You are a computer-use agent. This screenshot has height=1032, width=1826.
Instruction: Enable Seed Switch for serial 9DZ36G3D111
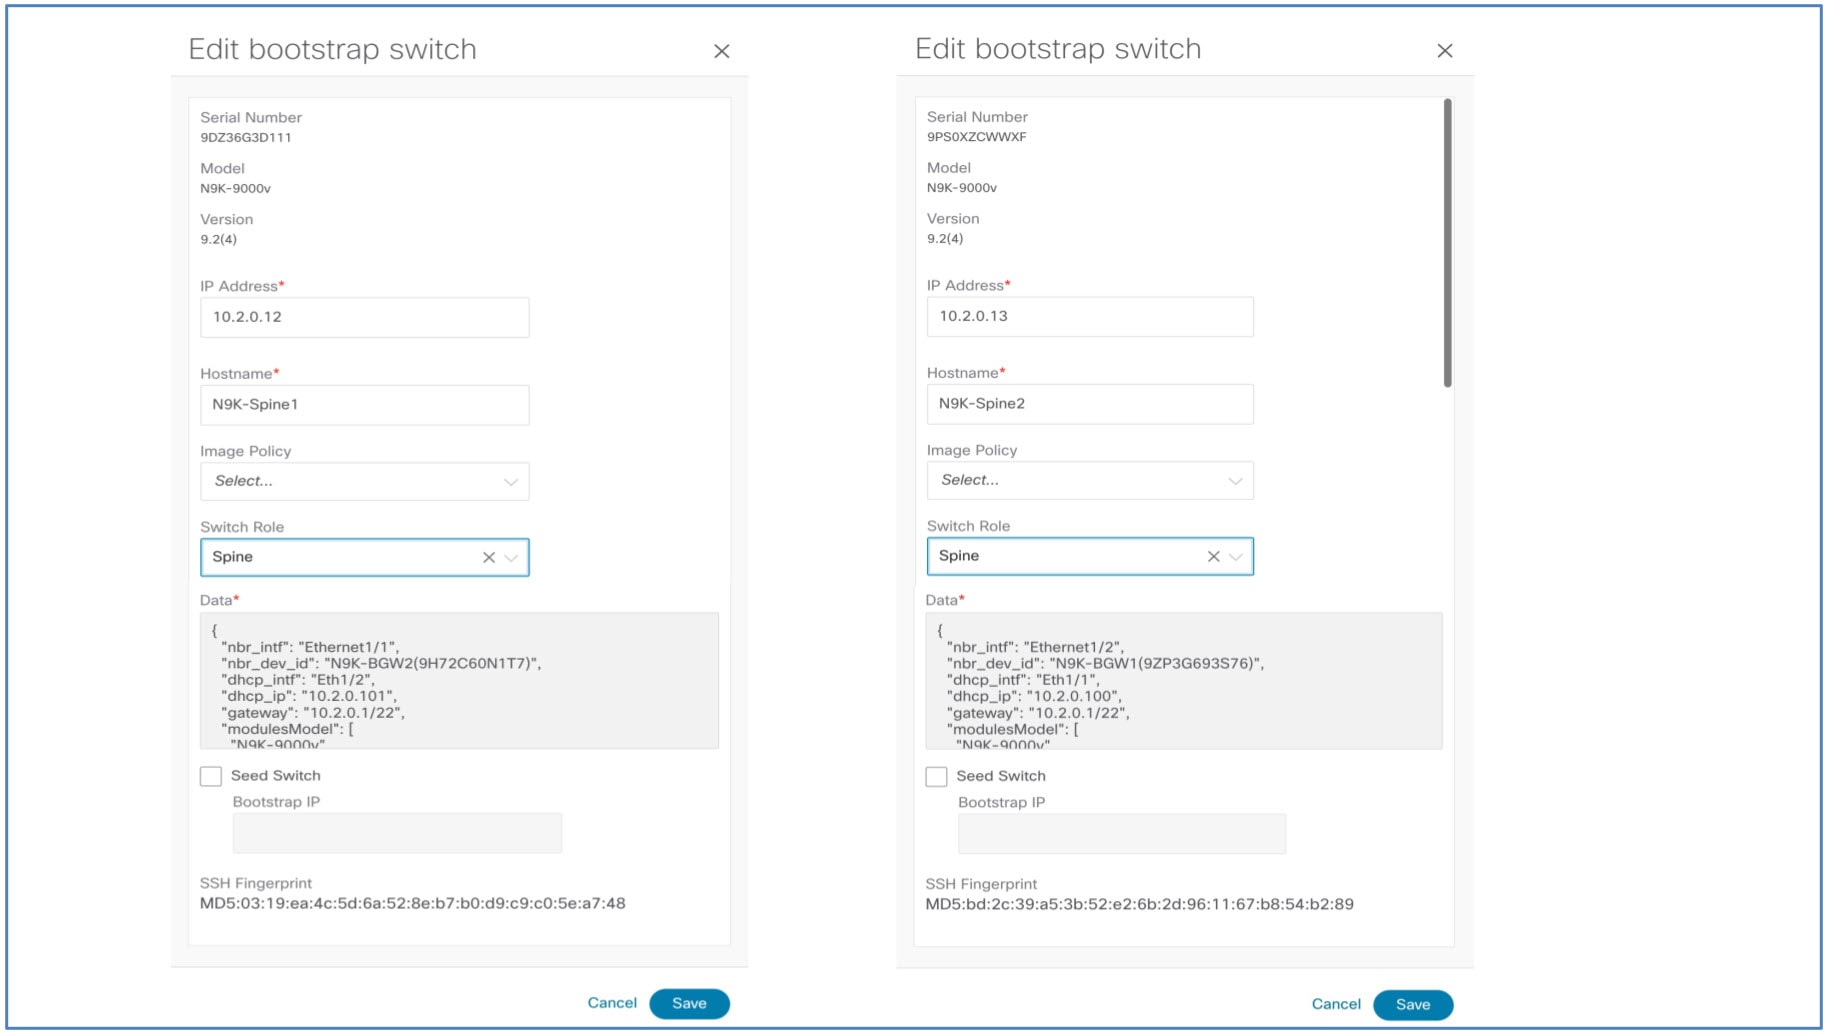point(211,776)
